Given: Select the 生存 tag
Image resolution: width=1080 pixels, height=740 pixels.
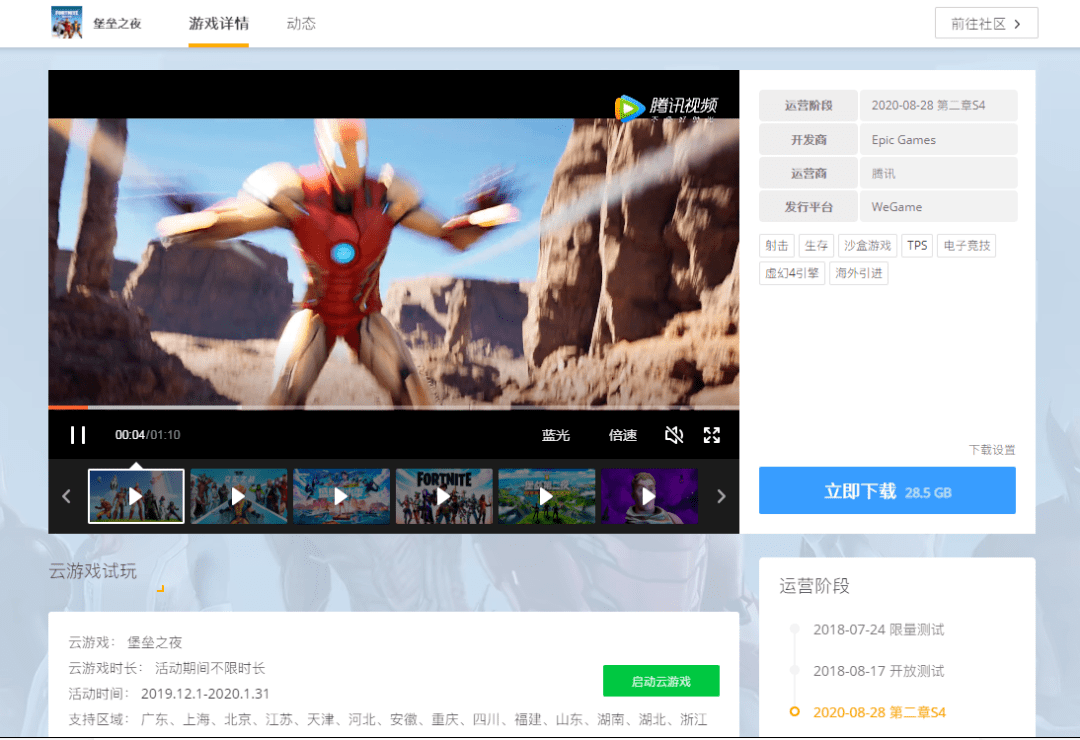Looking at the screenshot, I should pos(816,245).
